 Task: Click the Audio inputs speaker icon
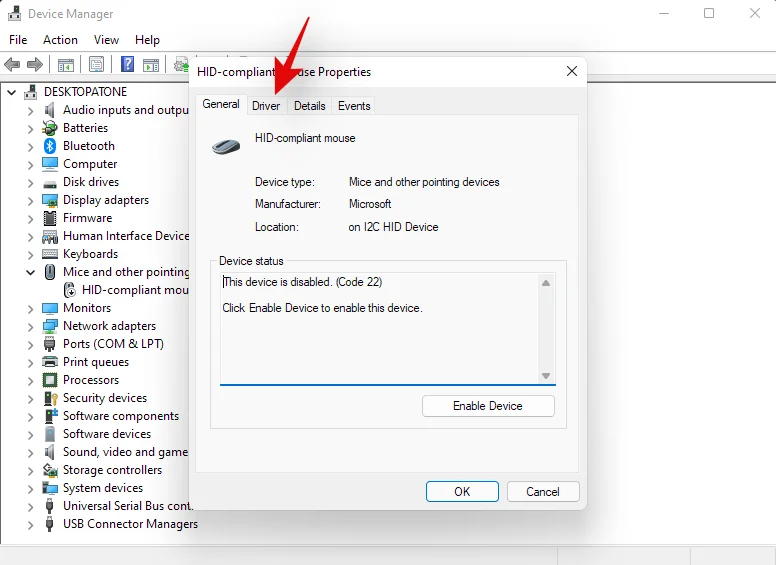pyautogui.click(x=49, y=110)
